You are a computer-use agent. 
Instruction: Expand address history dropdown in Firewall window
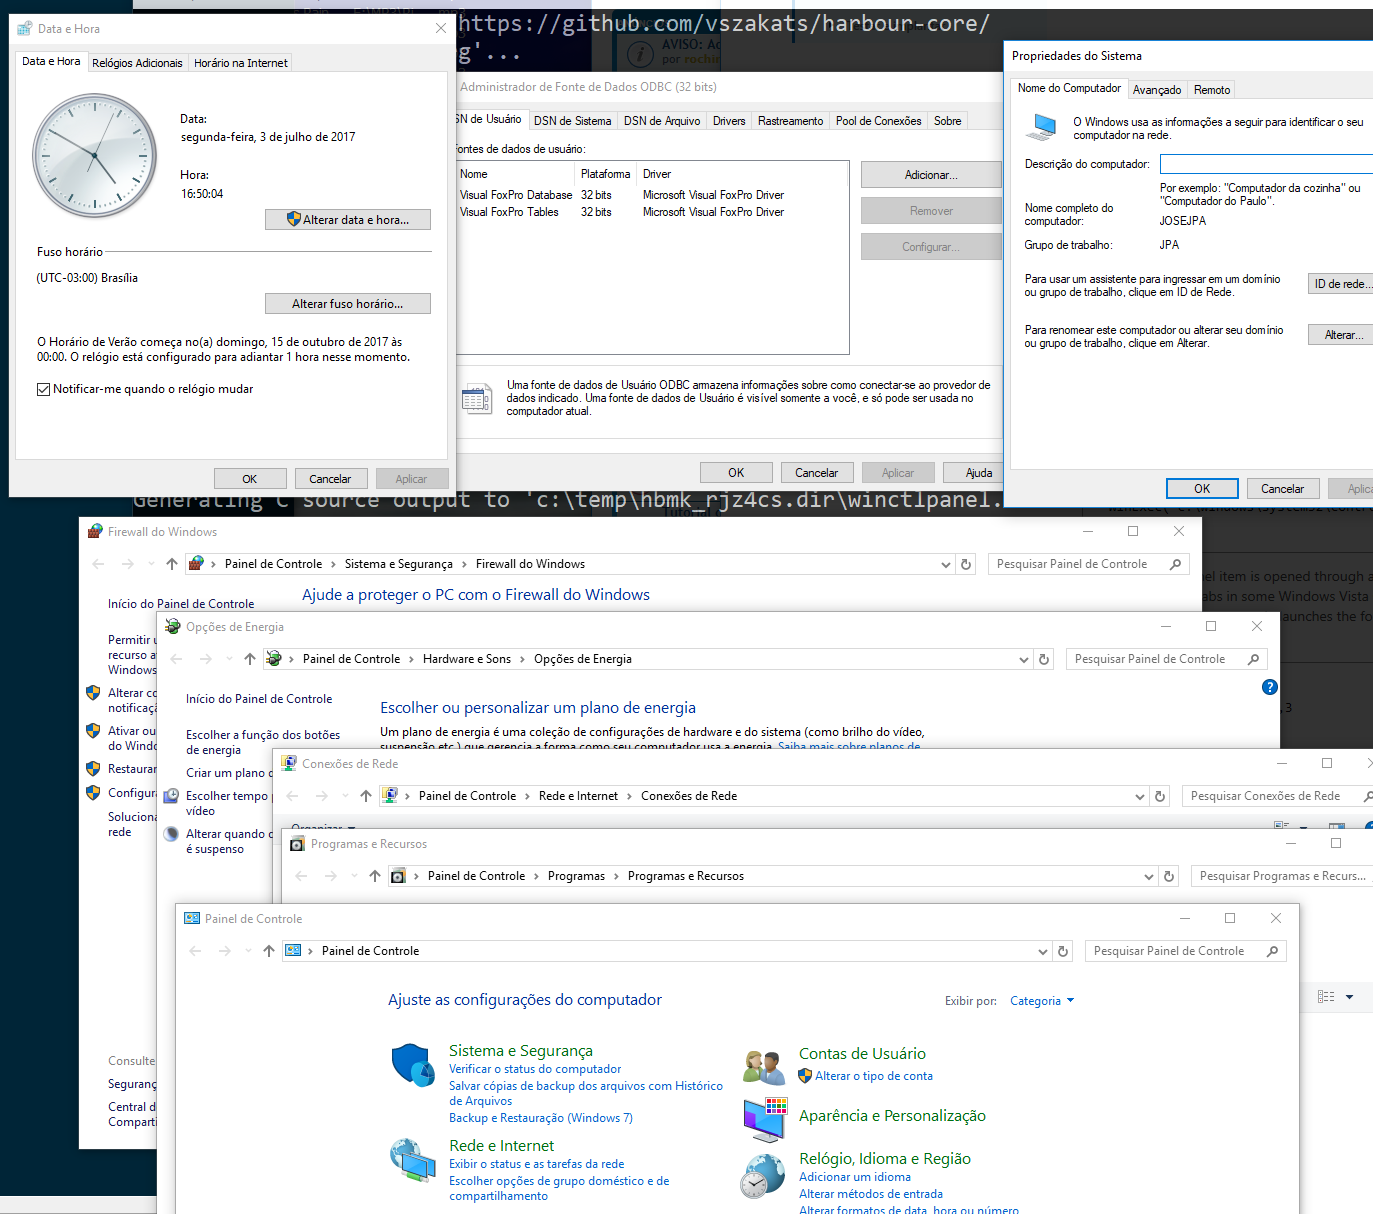(x=946, y=564)
